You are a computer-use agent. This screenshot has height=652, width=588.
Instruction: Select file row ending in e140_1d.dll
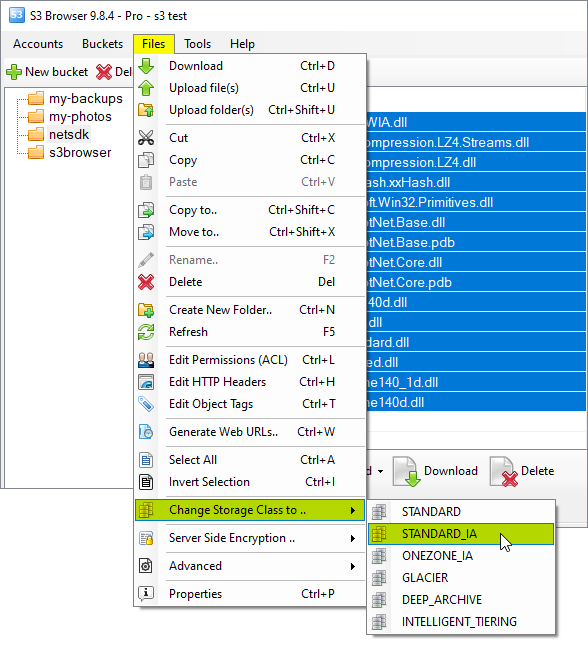pyautogui.click(x=476, y=383)
